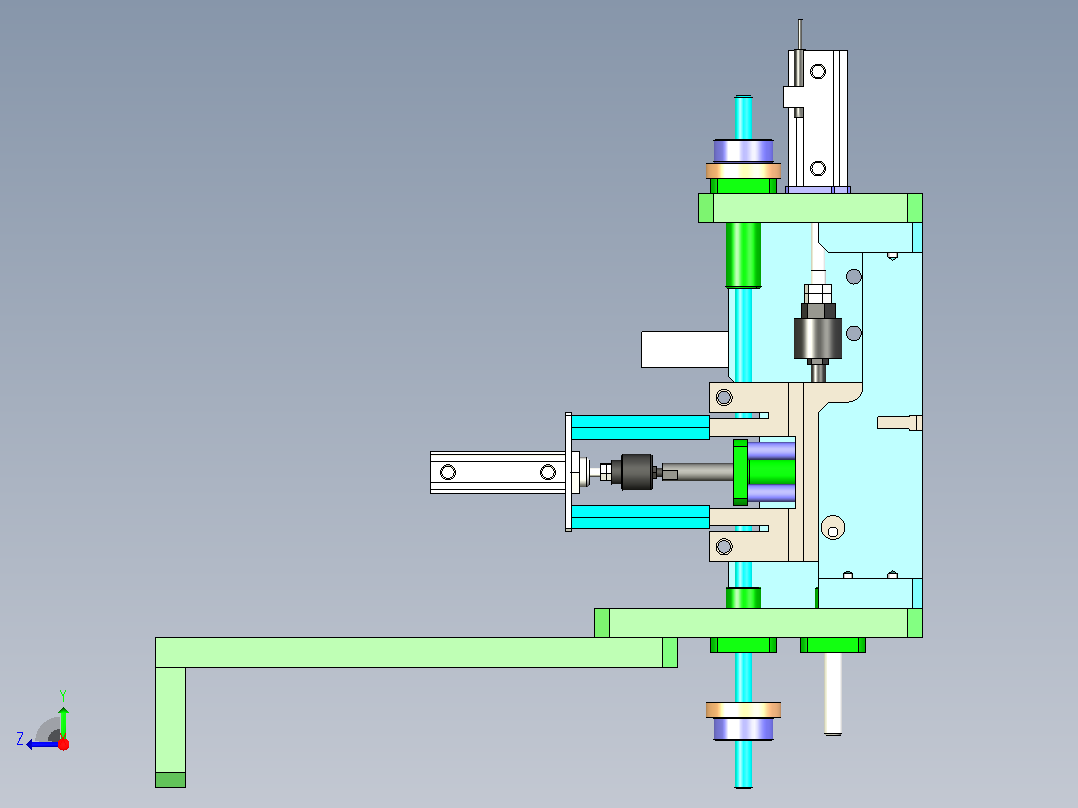Select the vertical white cylinder on the top plate
Viewport: 1078px width, 808px height.
point(817,118)
